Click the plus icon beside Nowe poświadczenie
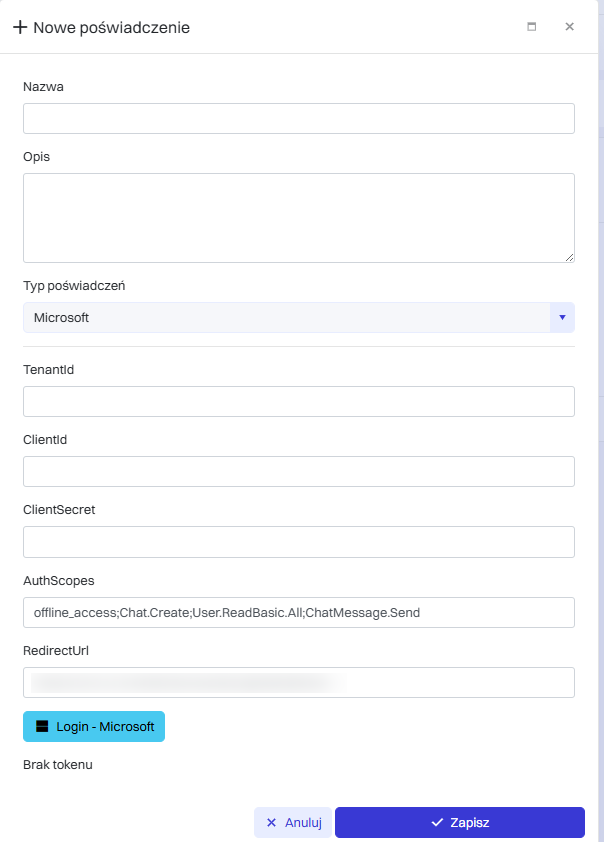Screen dimensions: 604x842 point(20,27)
